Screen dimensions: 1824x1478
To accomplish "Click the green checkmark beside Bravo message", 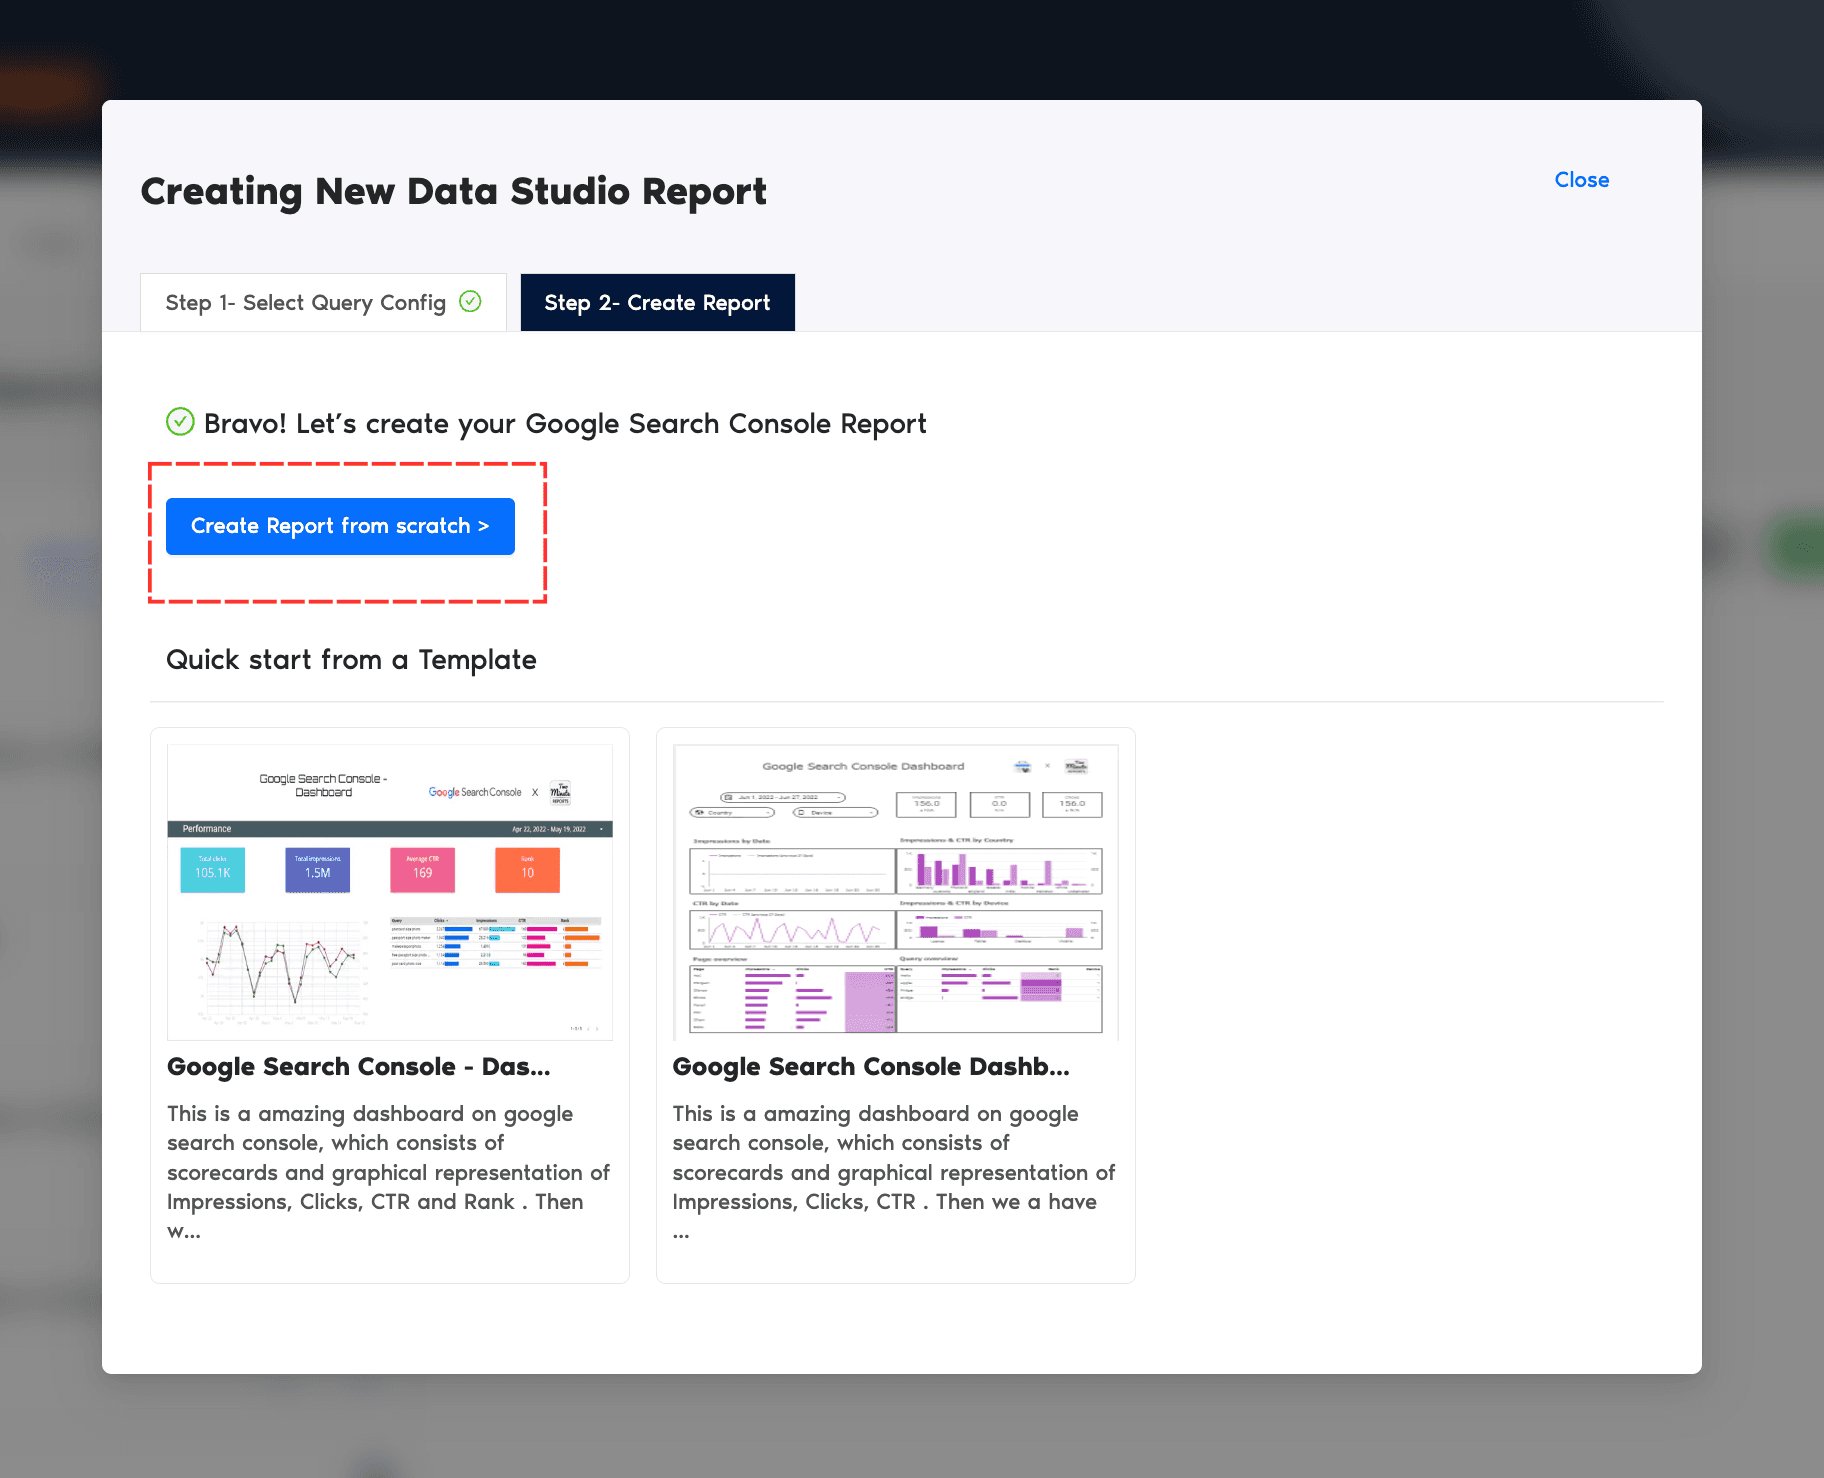I will pos(180,422).
